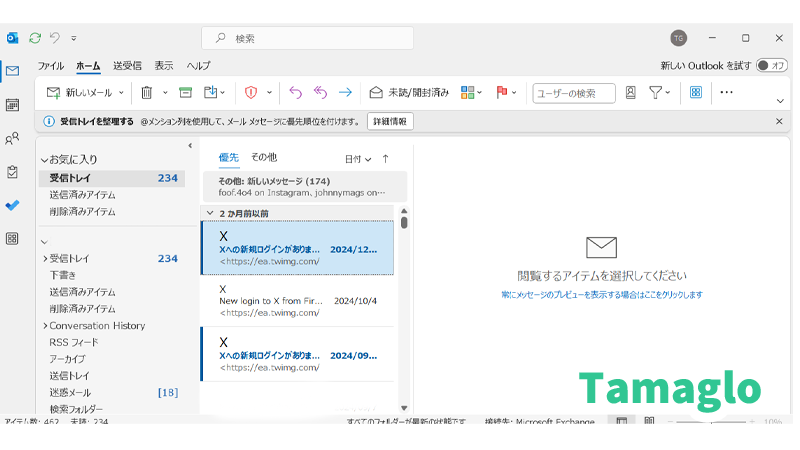Image resolution: width=800 pixels, height=450 pixels.
Task: Click the Reply All double-arrow icon
Action: (320, 93)
